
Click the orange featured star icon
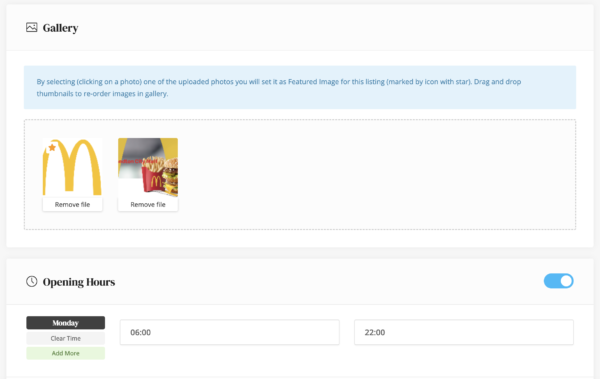[52, 147]
